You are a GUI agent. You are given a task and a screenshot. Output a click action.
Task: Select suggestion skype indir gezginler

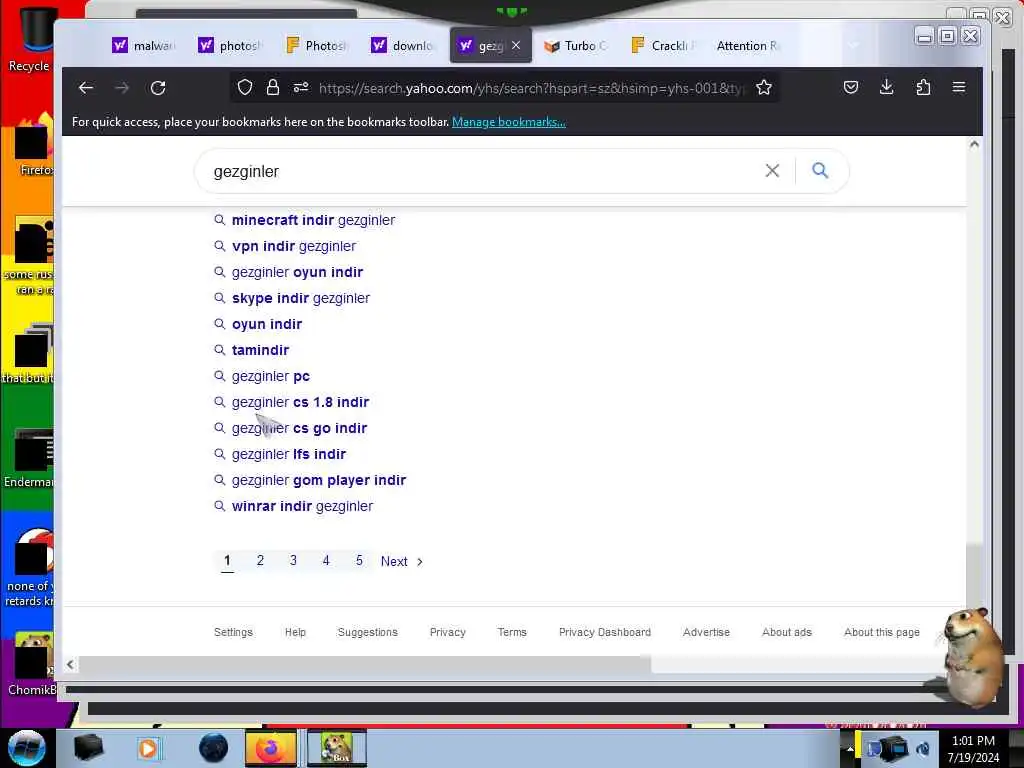(x=300, y=298)
